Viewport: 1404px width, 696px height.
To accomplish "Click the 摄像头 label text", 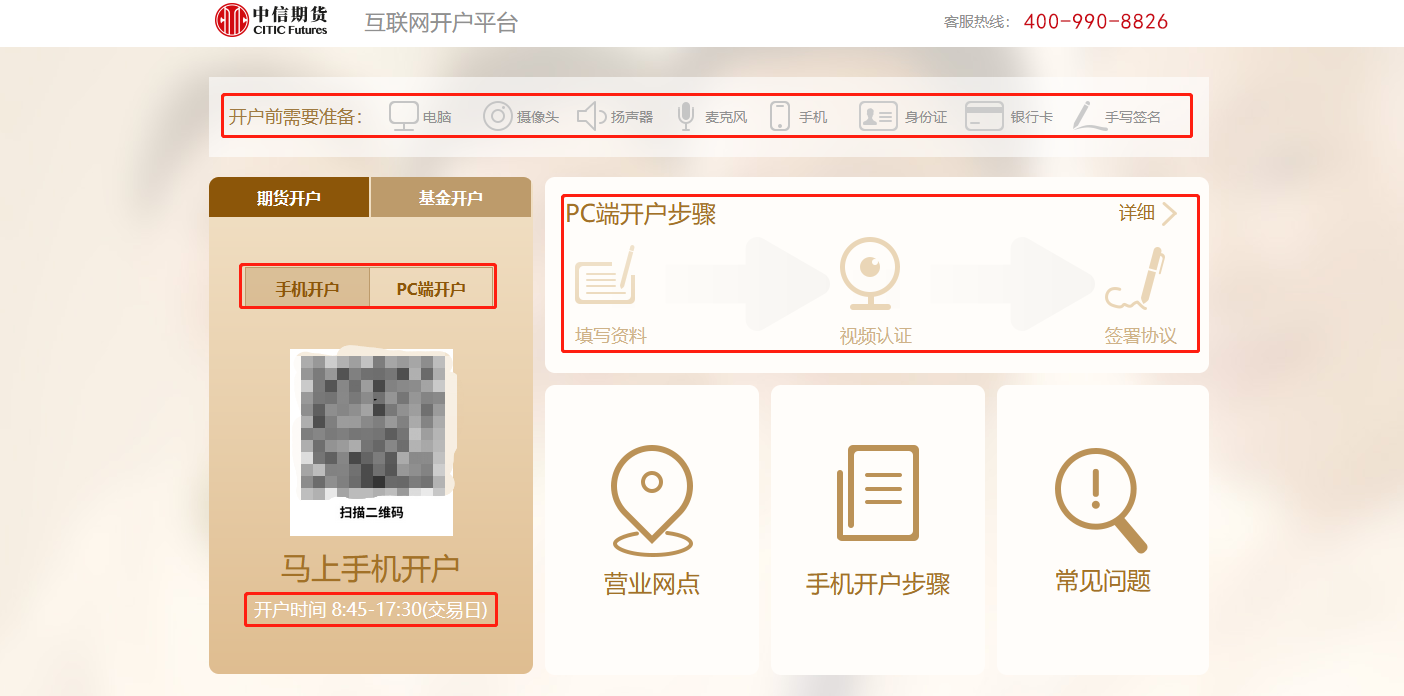I will (x=538, y=117).
